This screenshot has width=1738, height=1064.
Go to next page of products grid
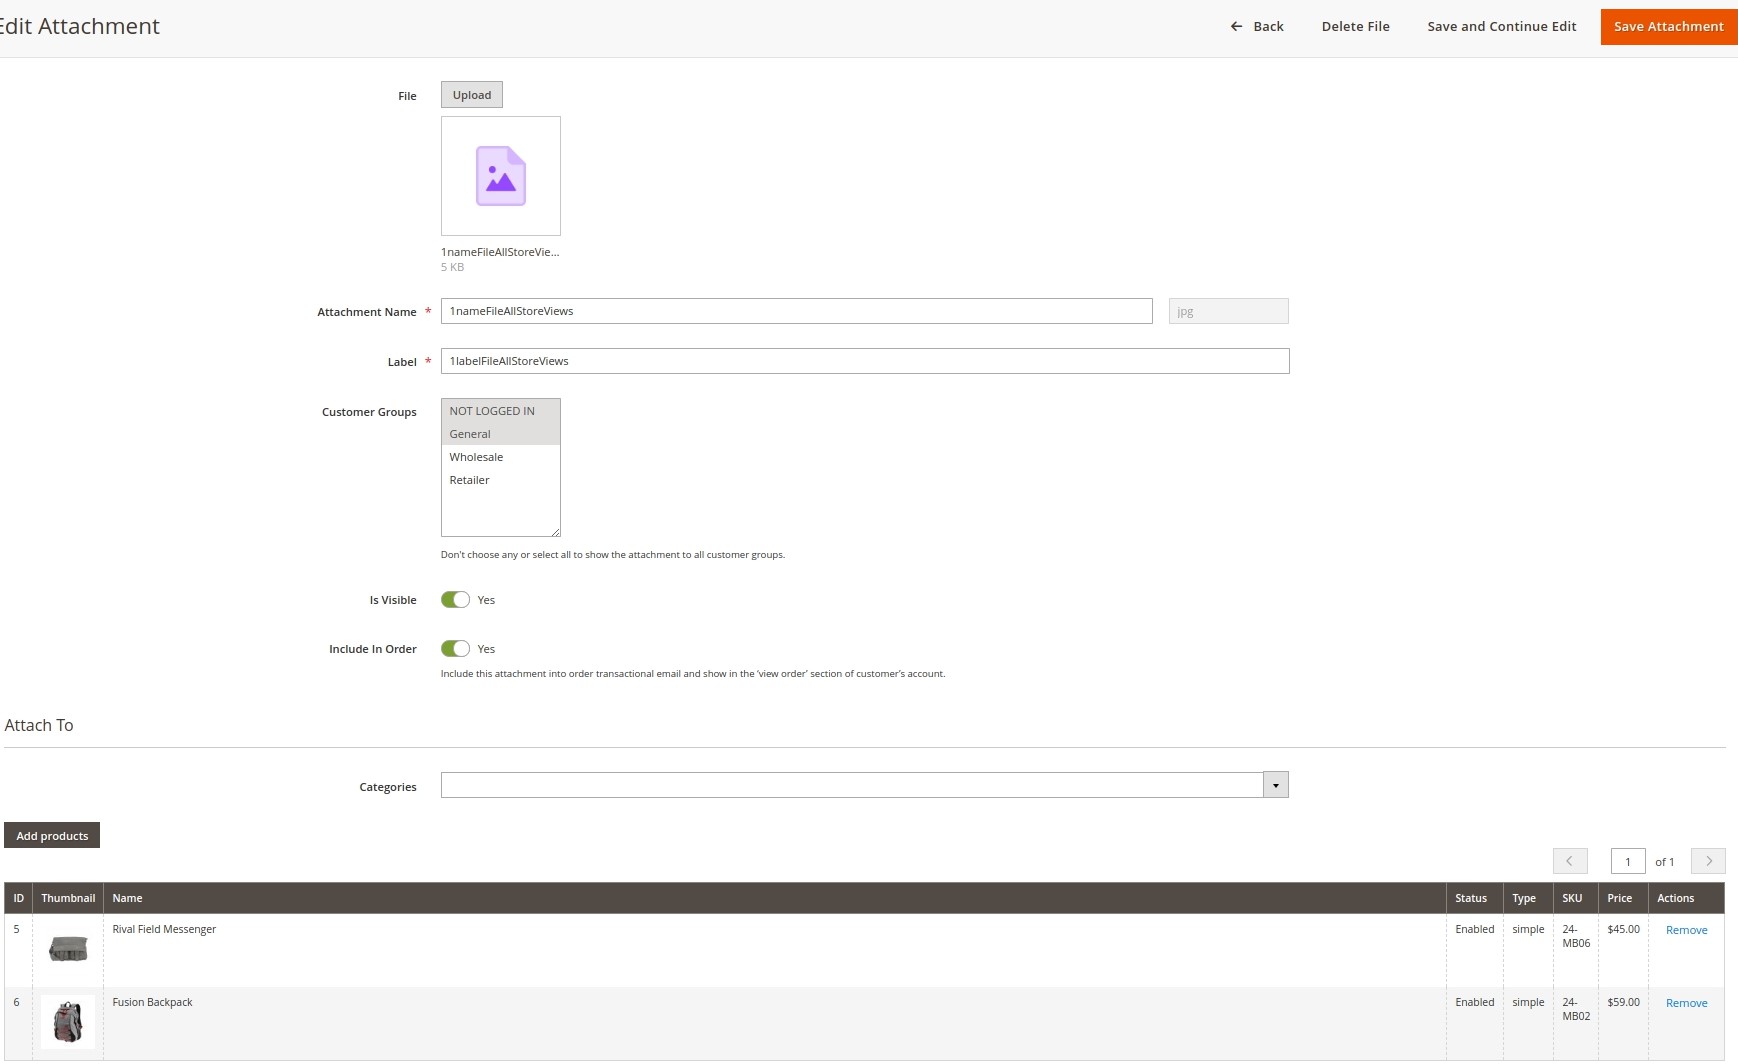pos(1708,861)
